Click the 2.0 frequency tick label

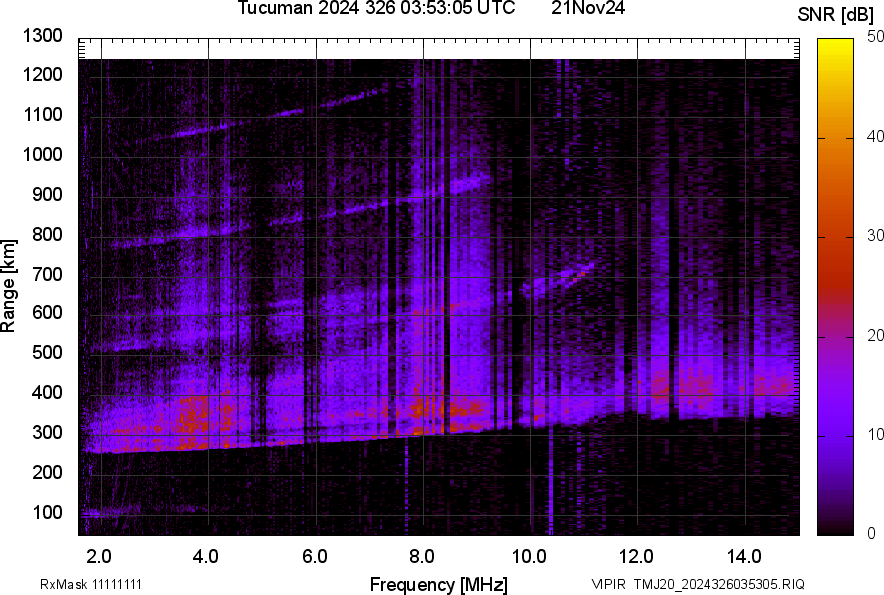99,556
